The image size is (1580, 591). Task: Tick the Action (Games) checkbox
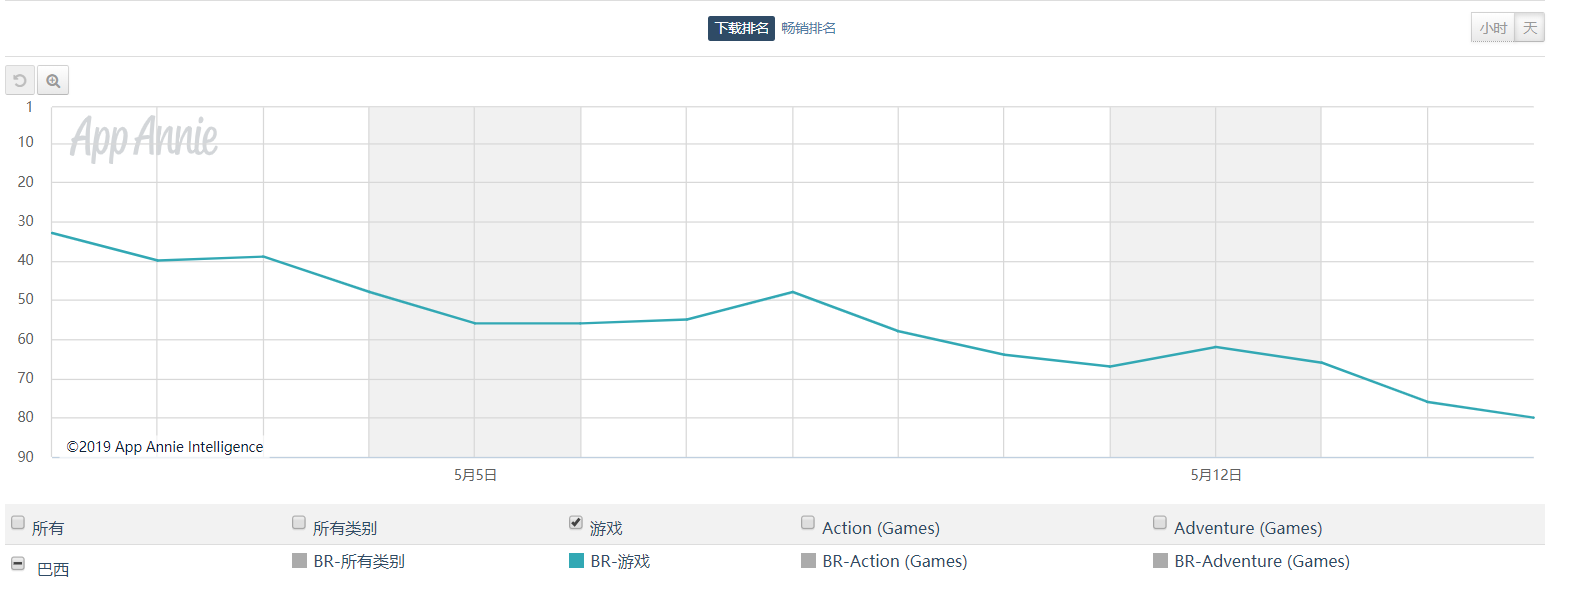(808, 522)
